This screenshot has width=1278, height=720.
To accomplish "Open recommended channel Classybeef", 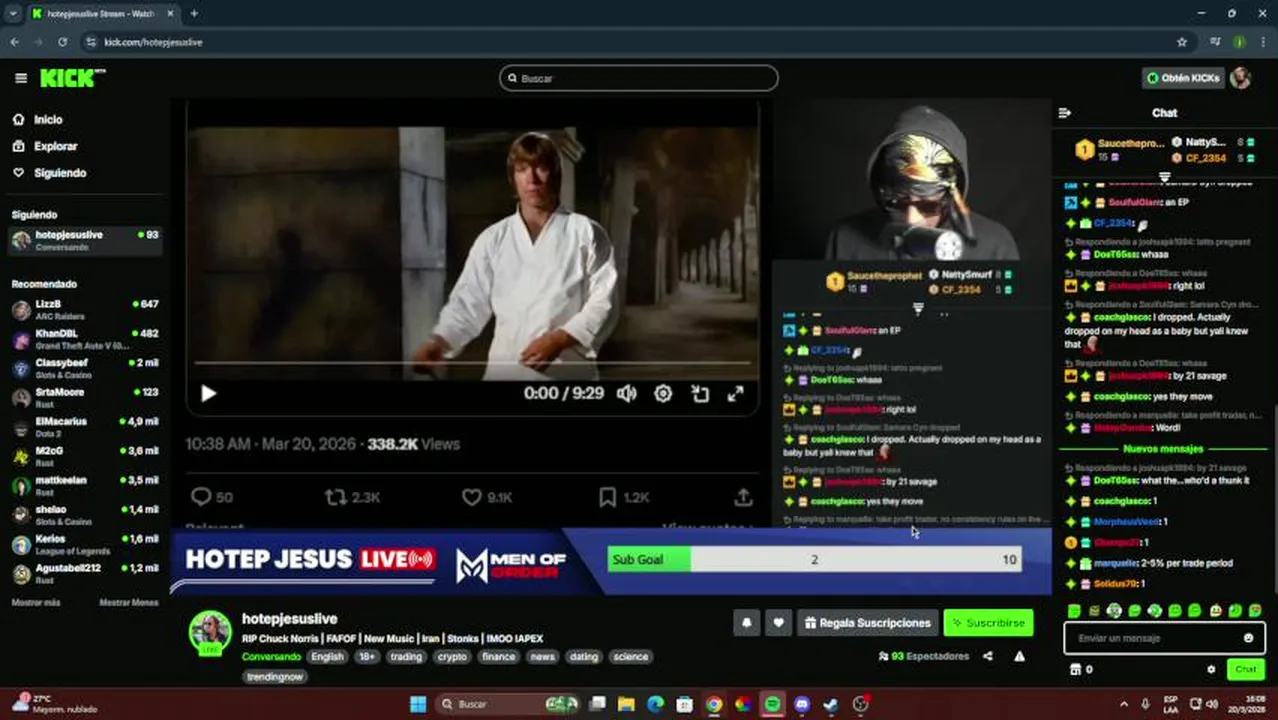I will click(85, 368).
